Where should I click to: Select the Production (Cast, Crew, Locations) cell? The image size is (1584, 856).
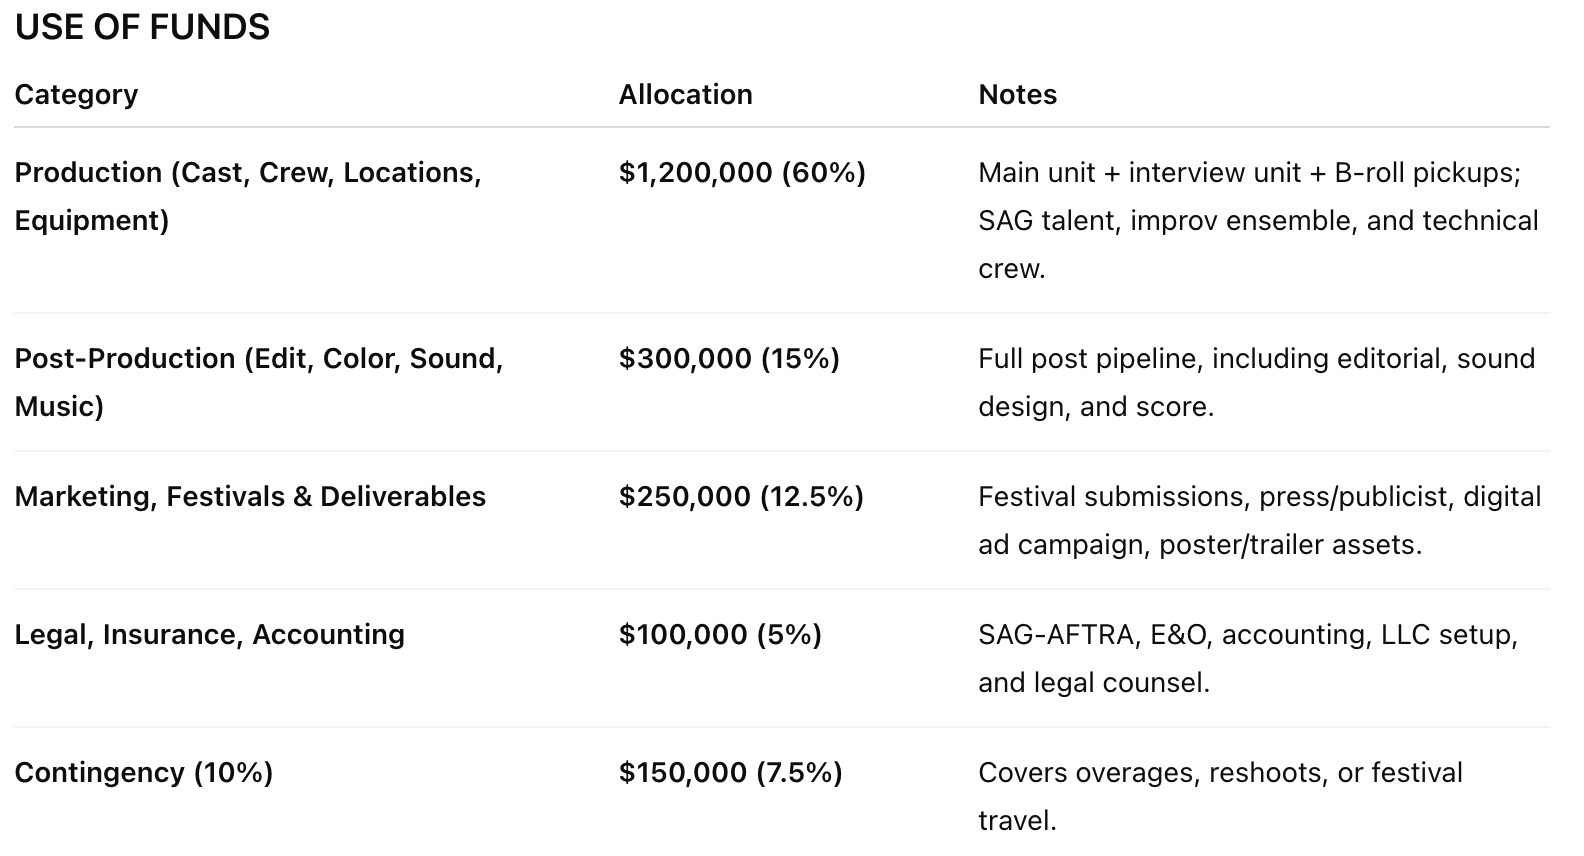(247, 173)
